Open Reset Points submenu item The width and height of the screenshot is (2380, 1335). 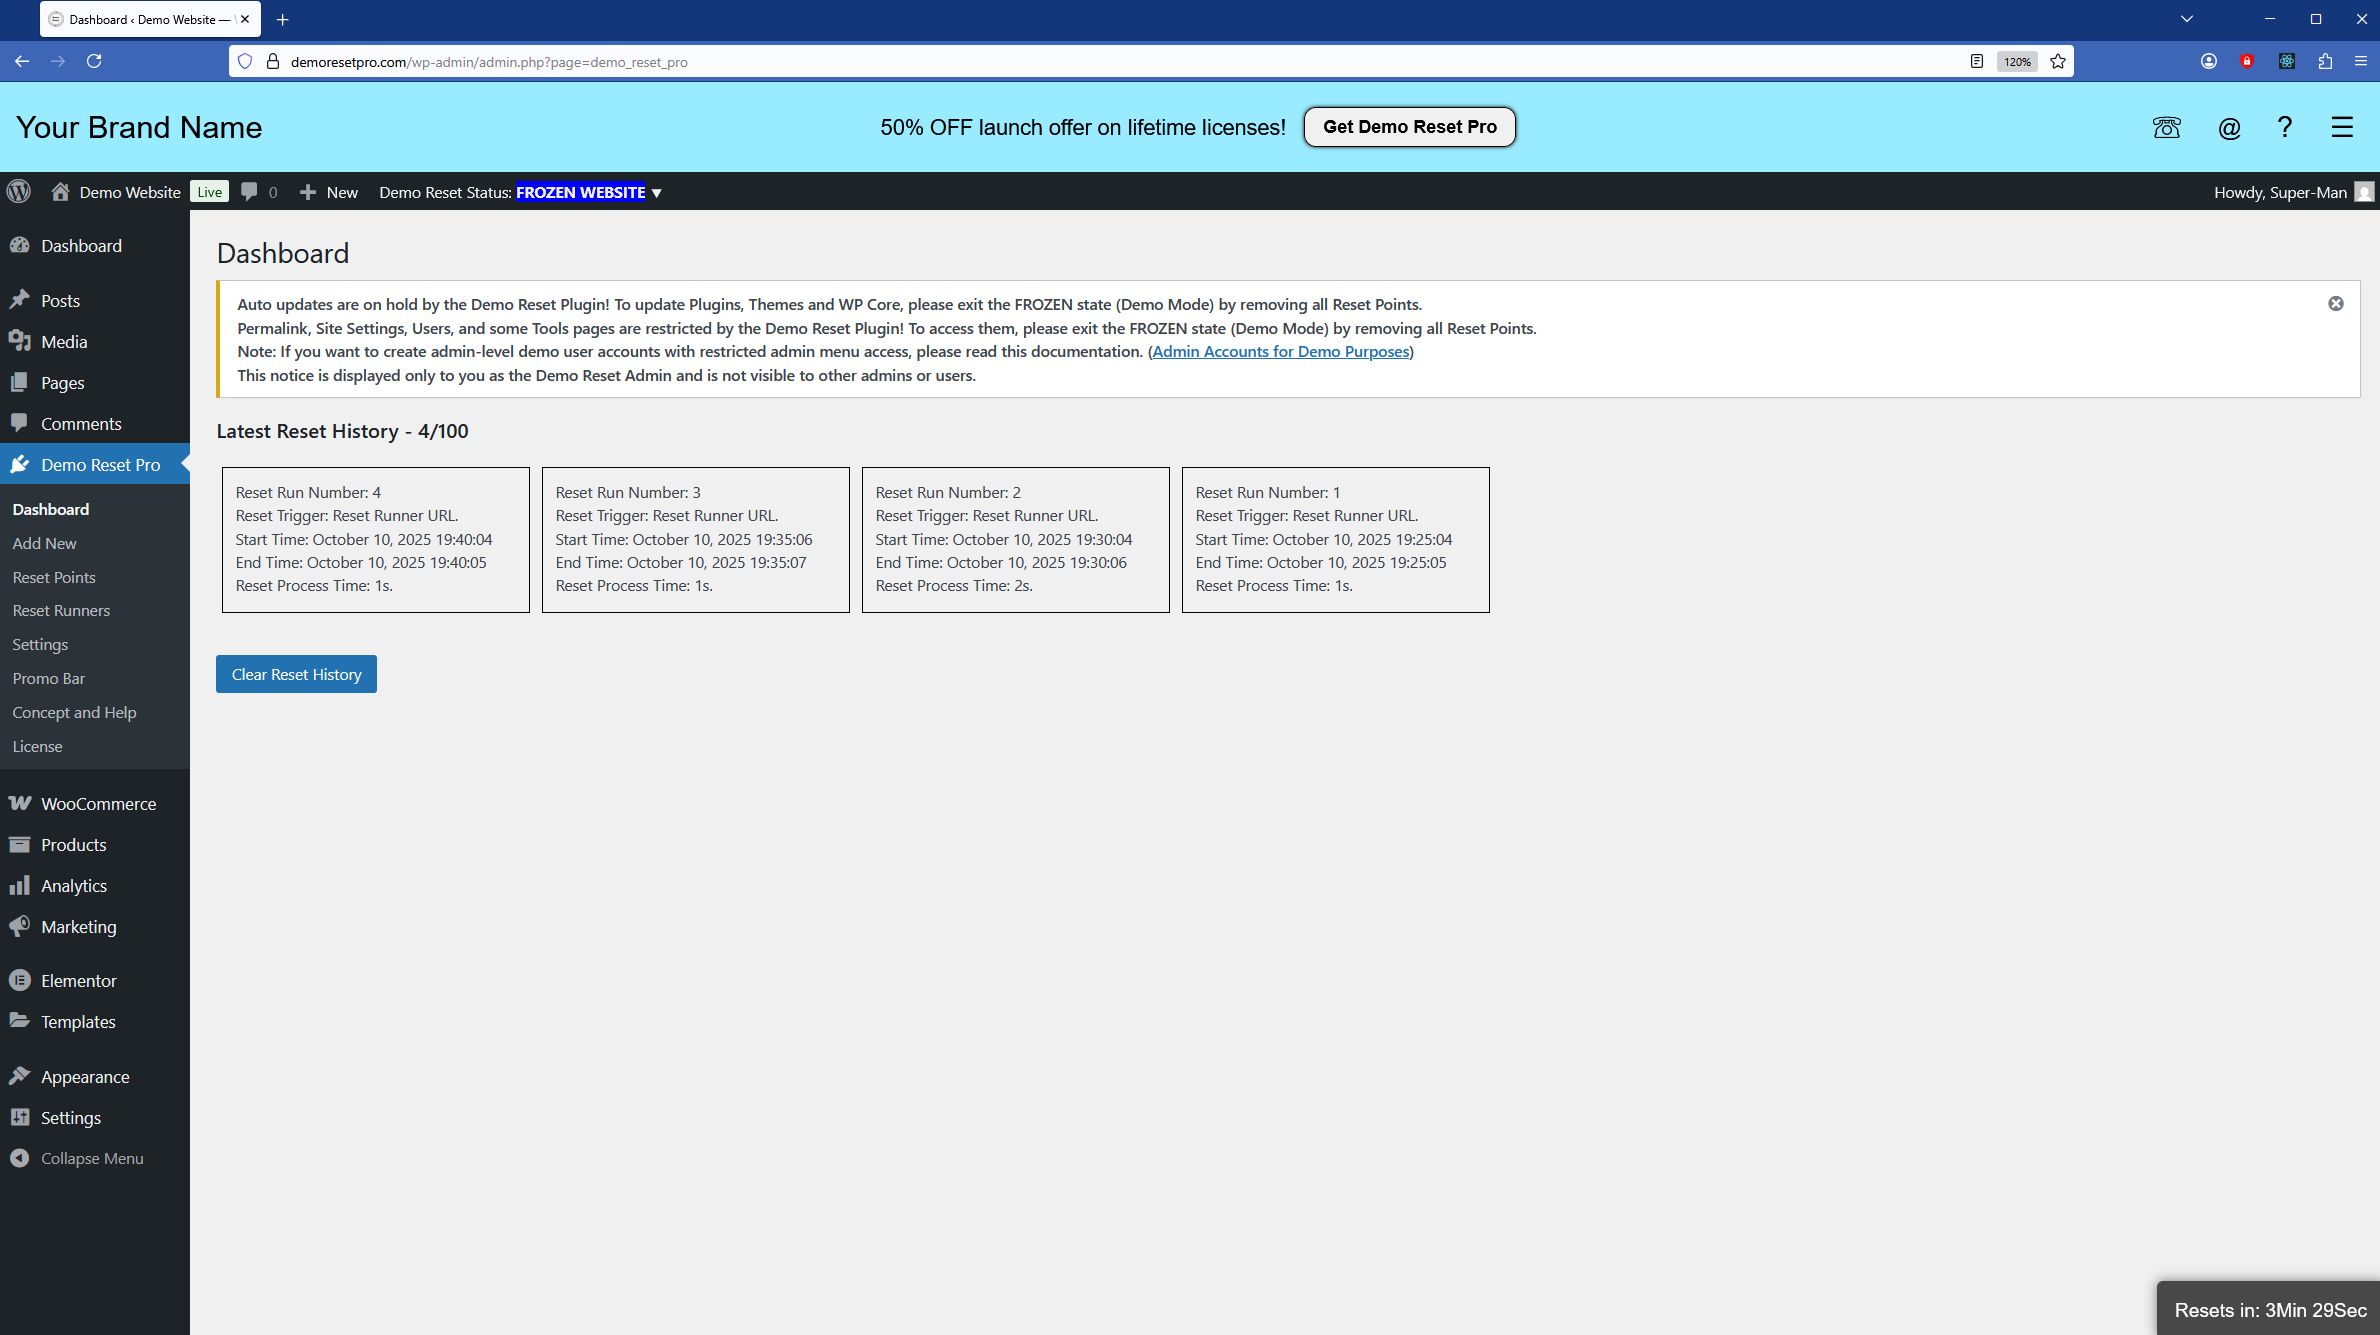[54, 577]
